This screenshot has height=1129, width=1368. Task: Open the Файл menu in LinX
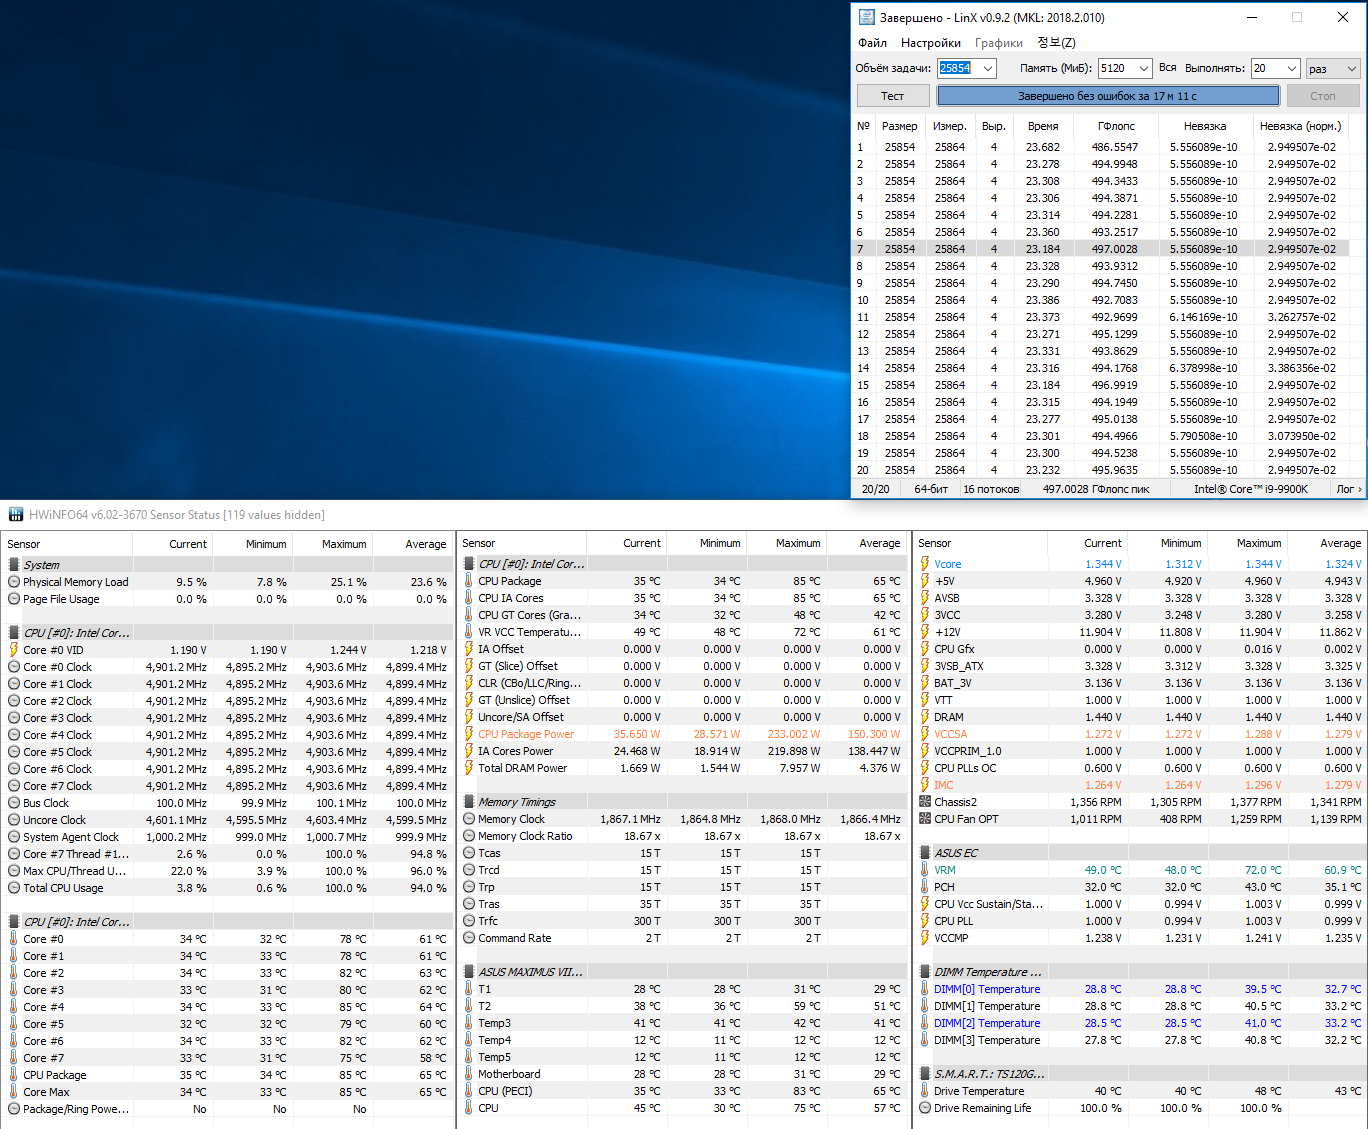pyautogui.click(x=872, y=43)
